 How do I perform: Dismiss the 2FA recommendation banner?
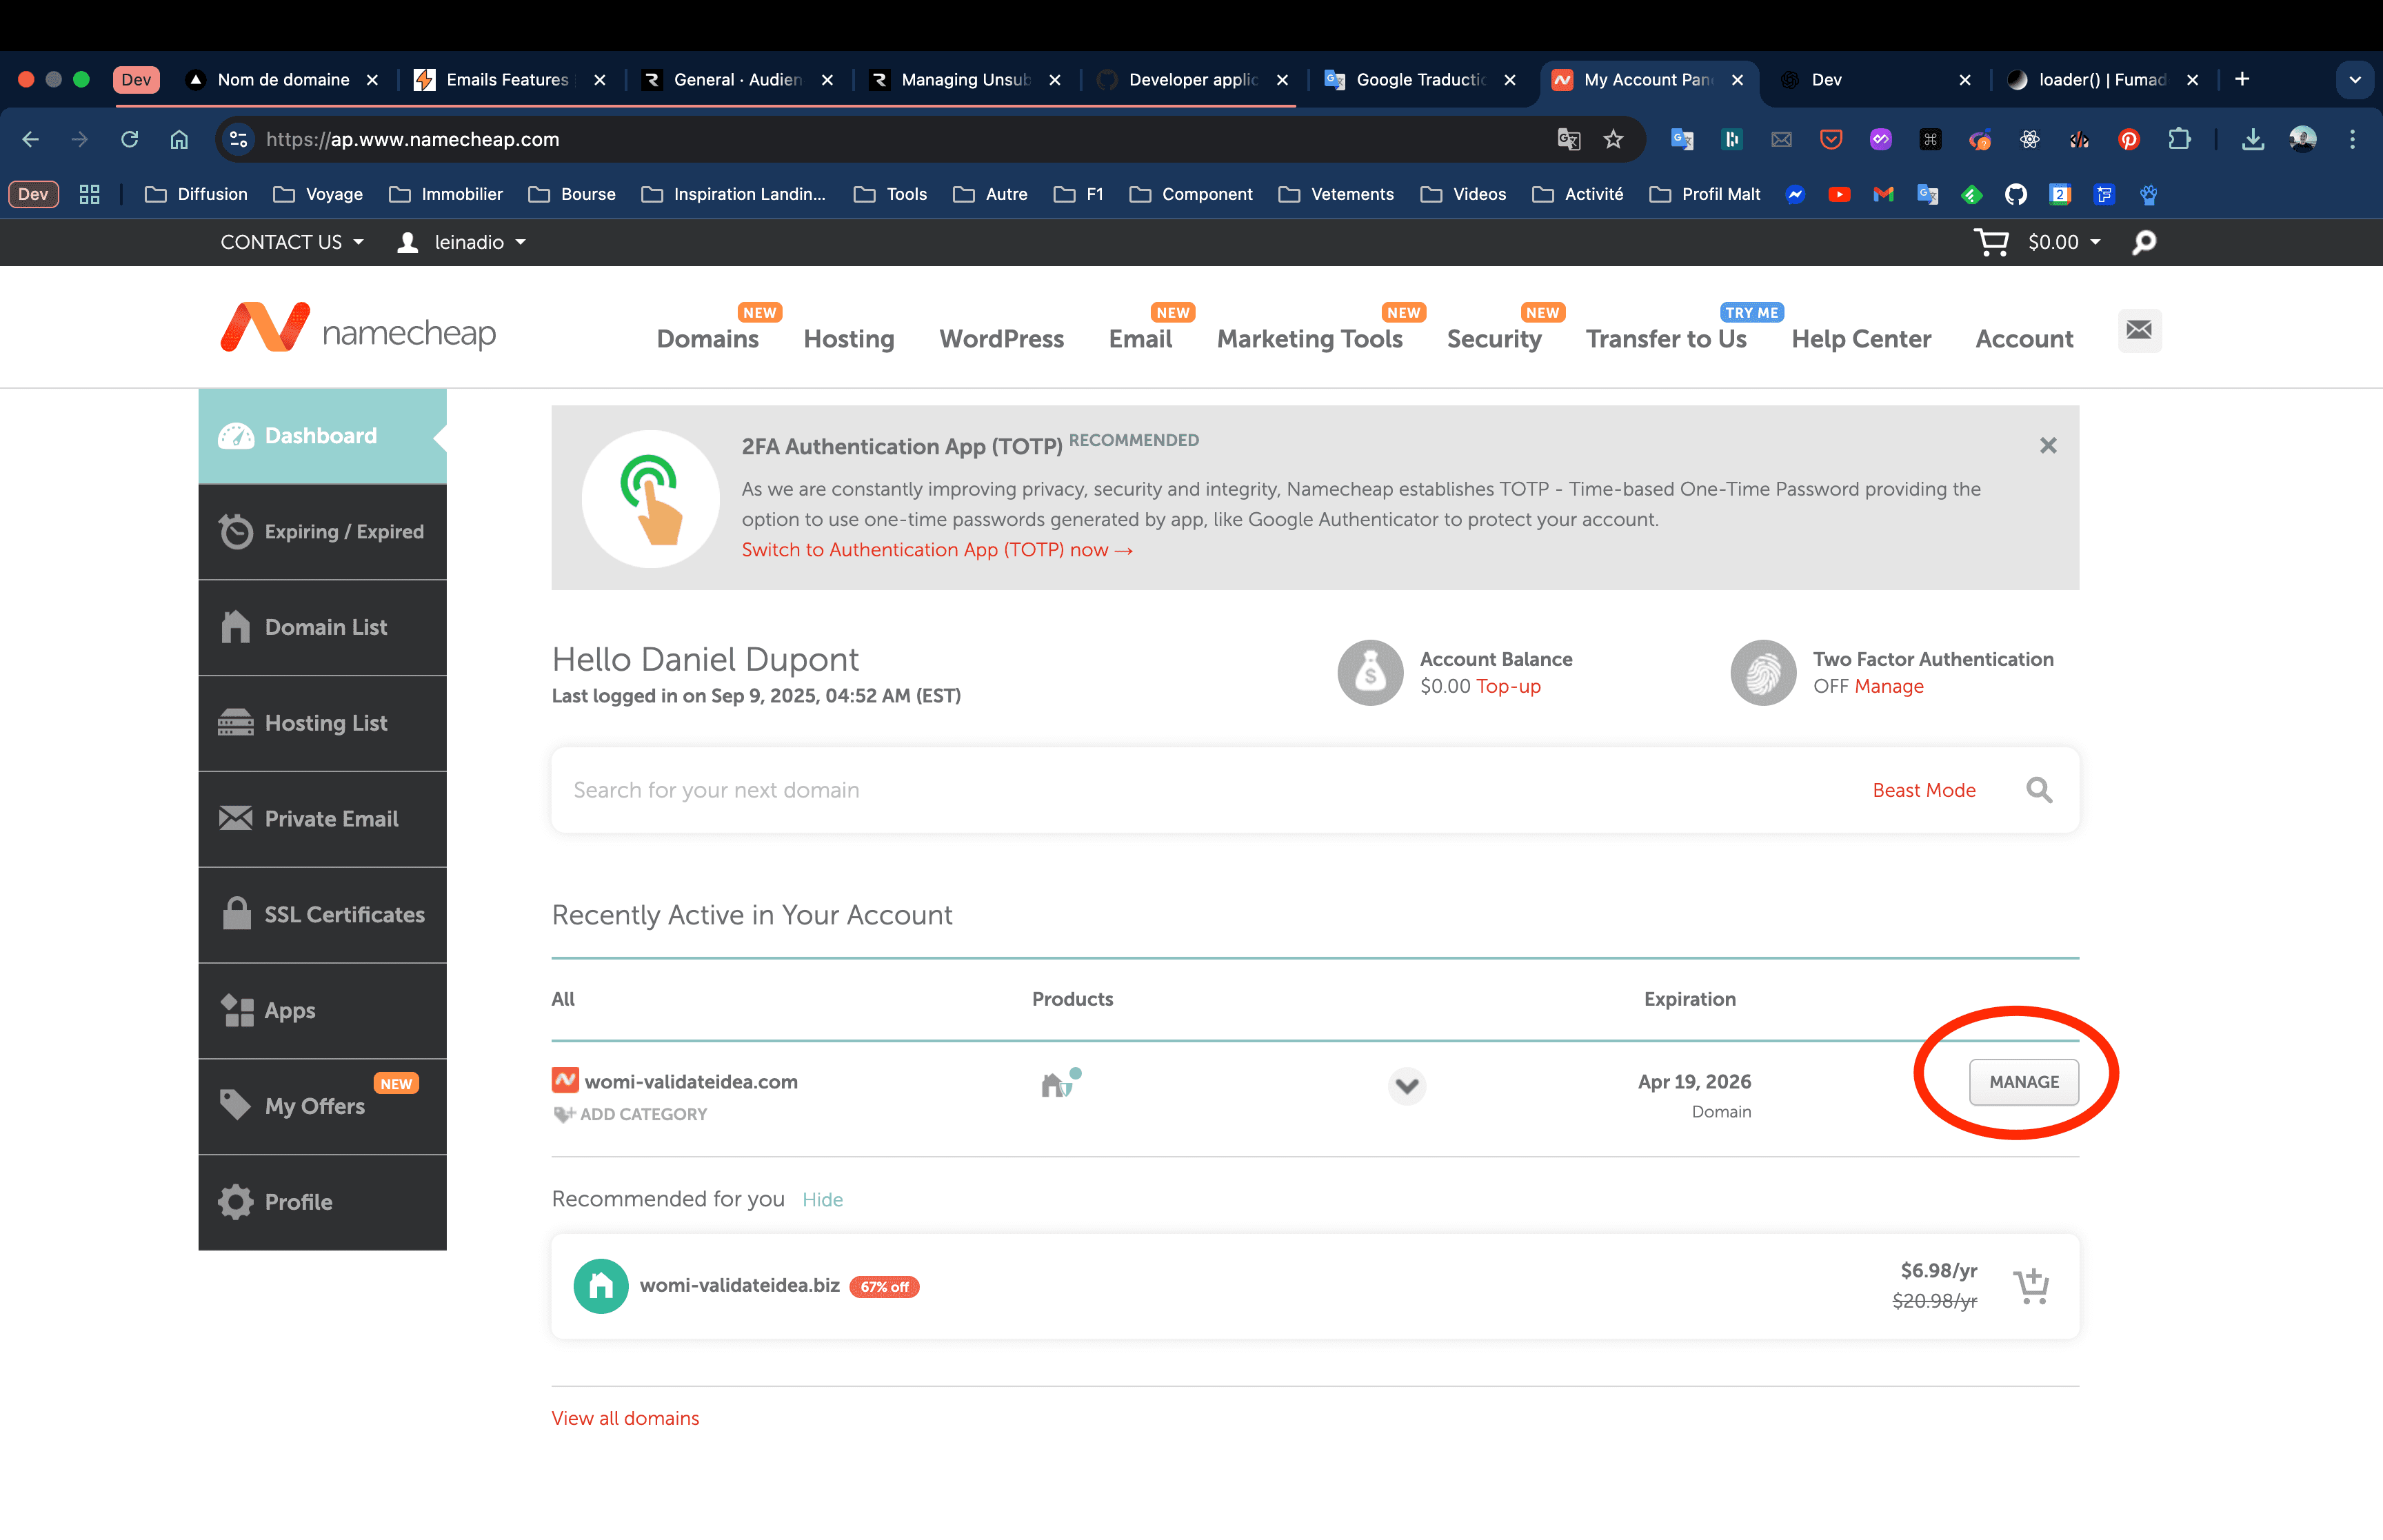click(2047, 446)
